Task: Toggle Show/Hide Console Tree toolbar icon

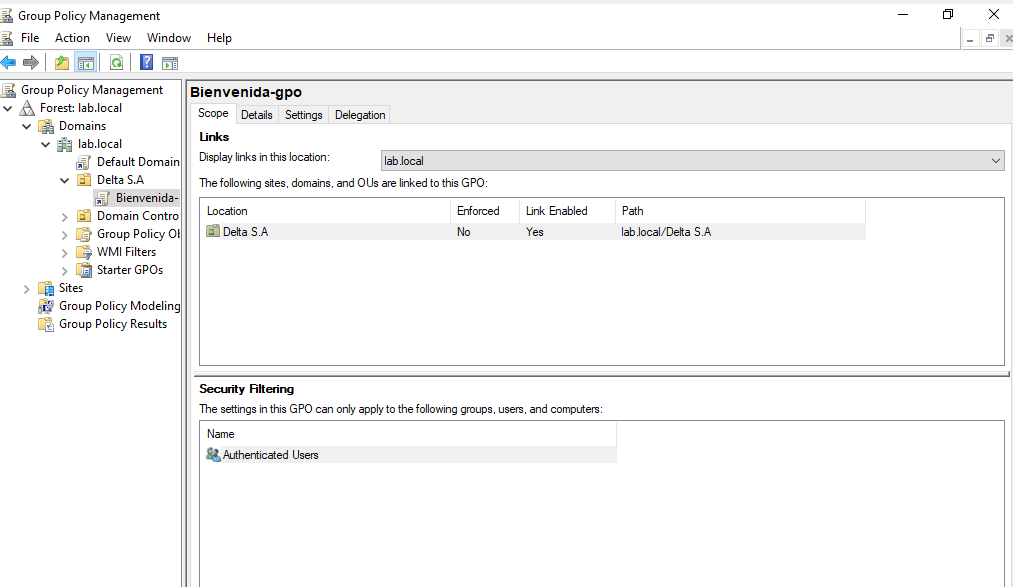Action: point(87,63)
